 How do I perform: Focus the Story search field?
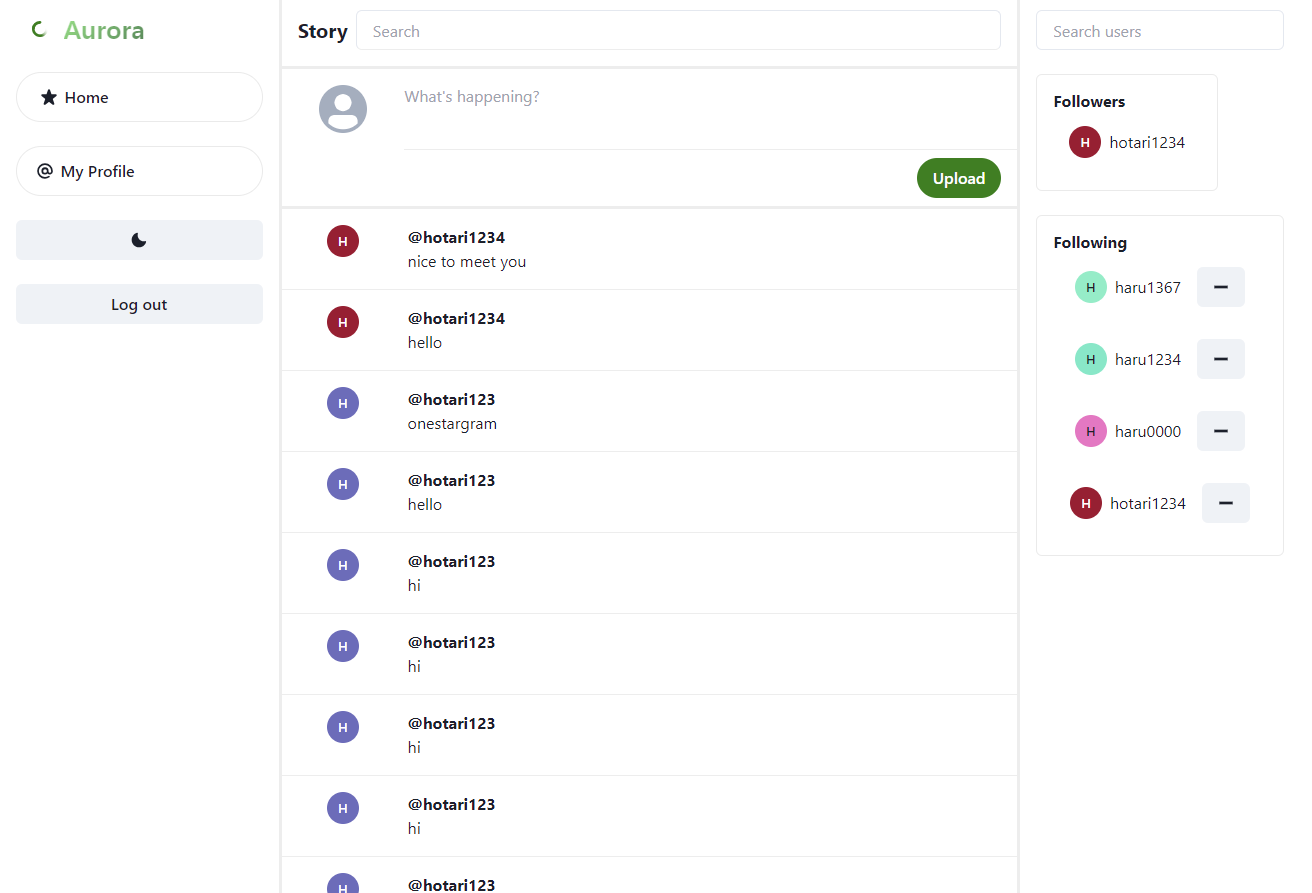(678, 30)
